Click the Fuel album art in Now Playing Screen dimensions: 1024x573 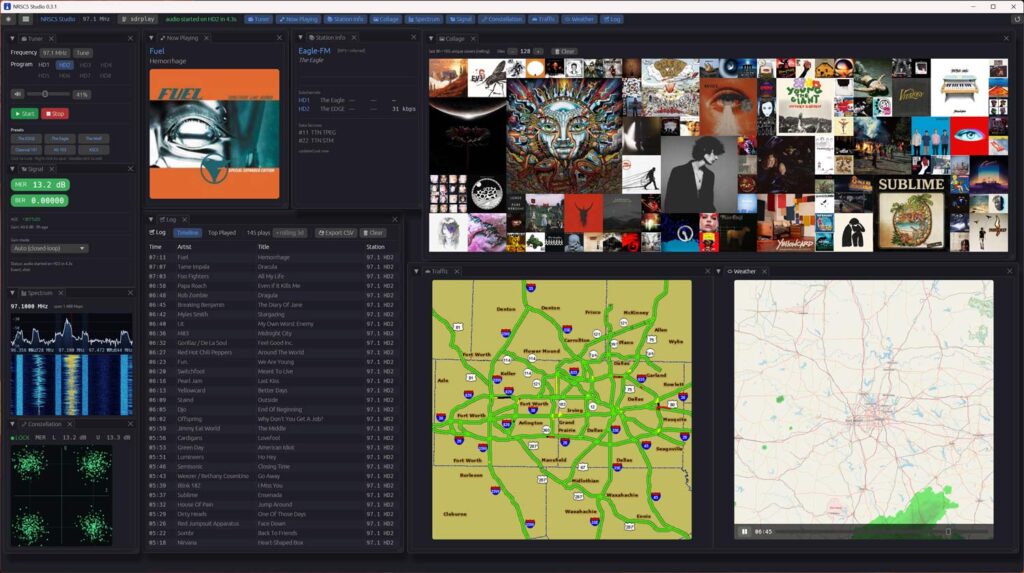point(214,134)
